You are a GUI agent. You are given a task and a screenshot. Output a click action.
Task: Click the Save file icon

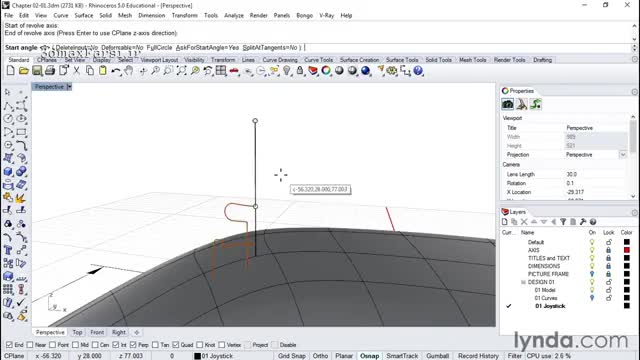coord(37,71)
